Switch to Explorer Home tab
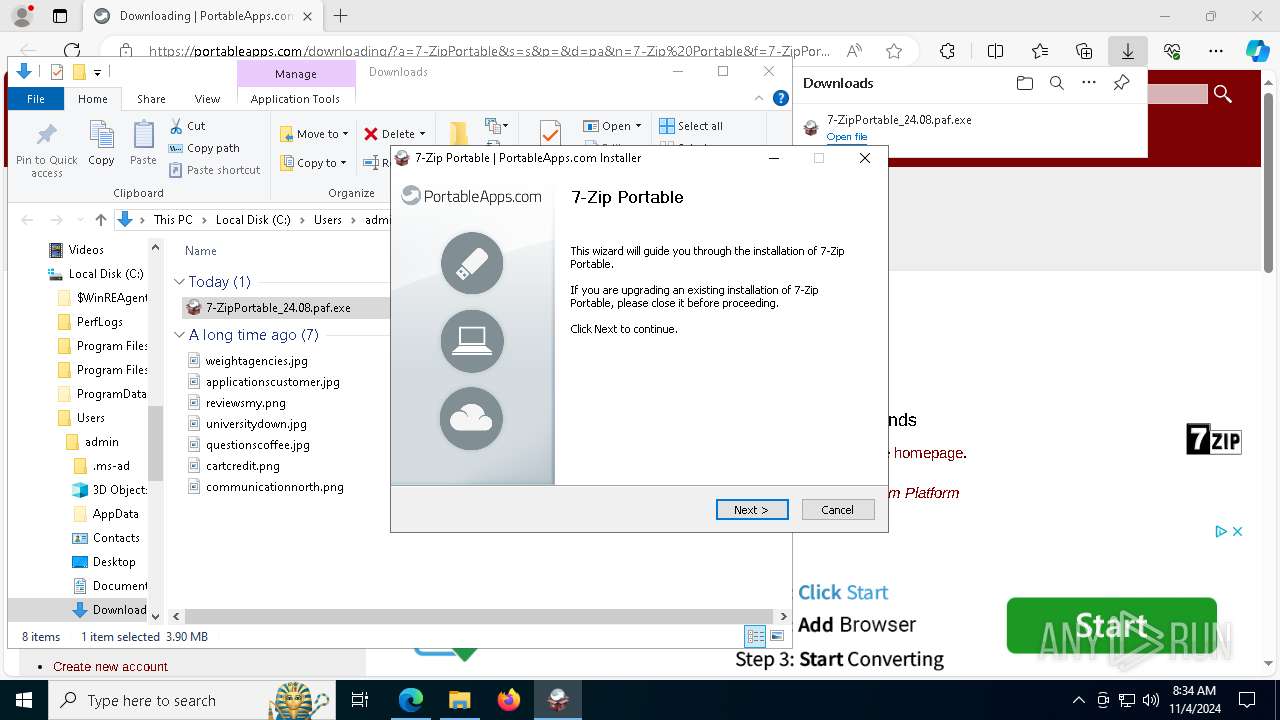The image size is (1280, 720). [x=93, y=99]
